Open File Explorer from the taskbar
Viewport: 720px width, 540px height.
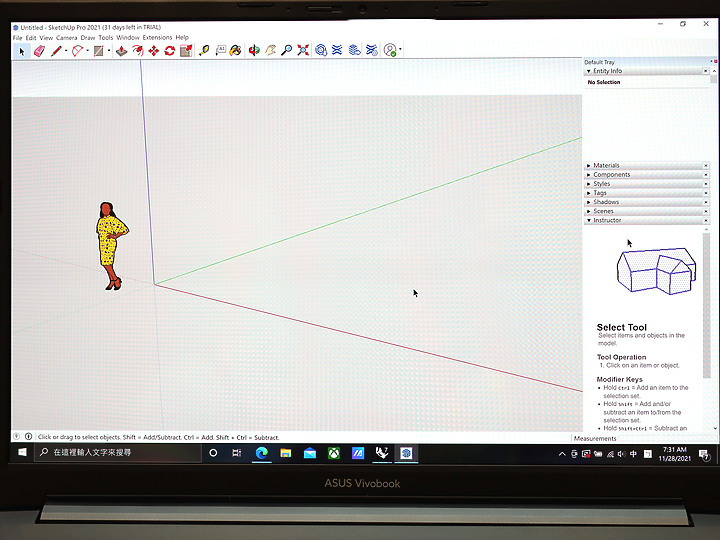tap(286, 454)
